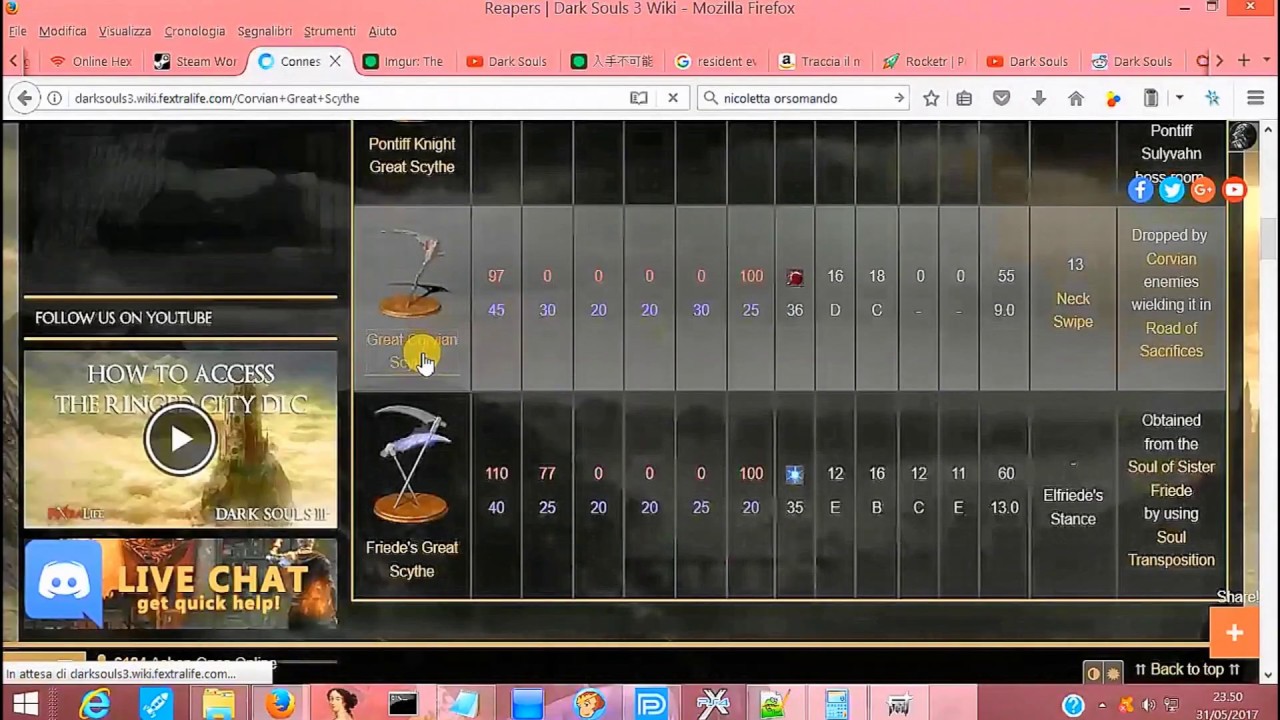Share on Twitter icon

1172,189
